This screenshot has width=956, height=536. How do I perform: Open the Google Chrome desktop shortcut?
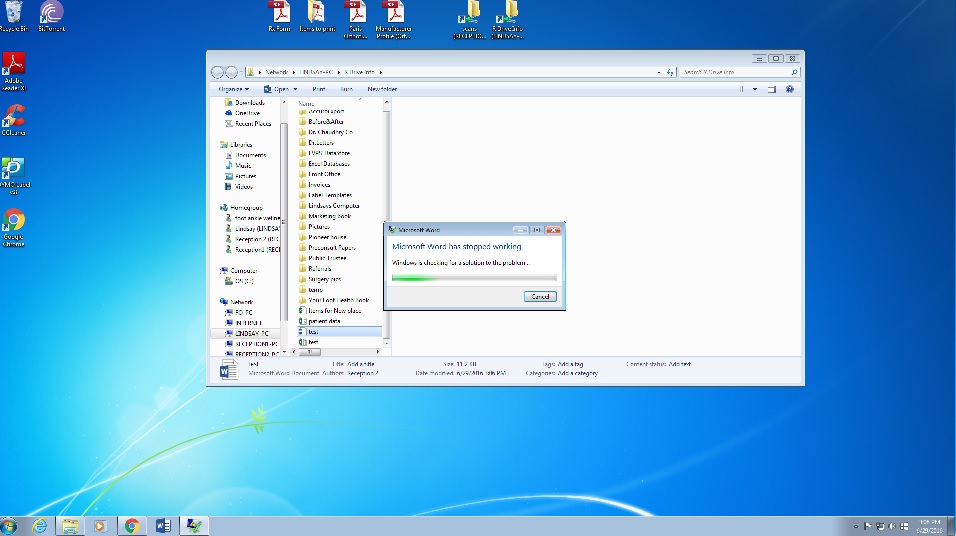pyautogui.click(x=13, y=228)
